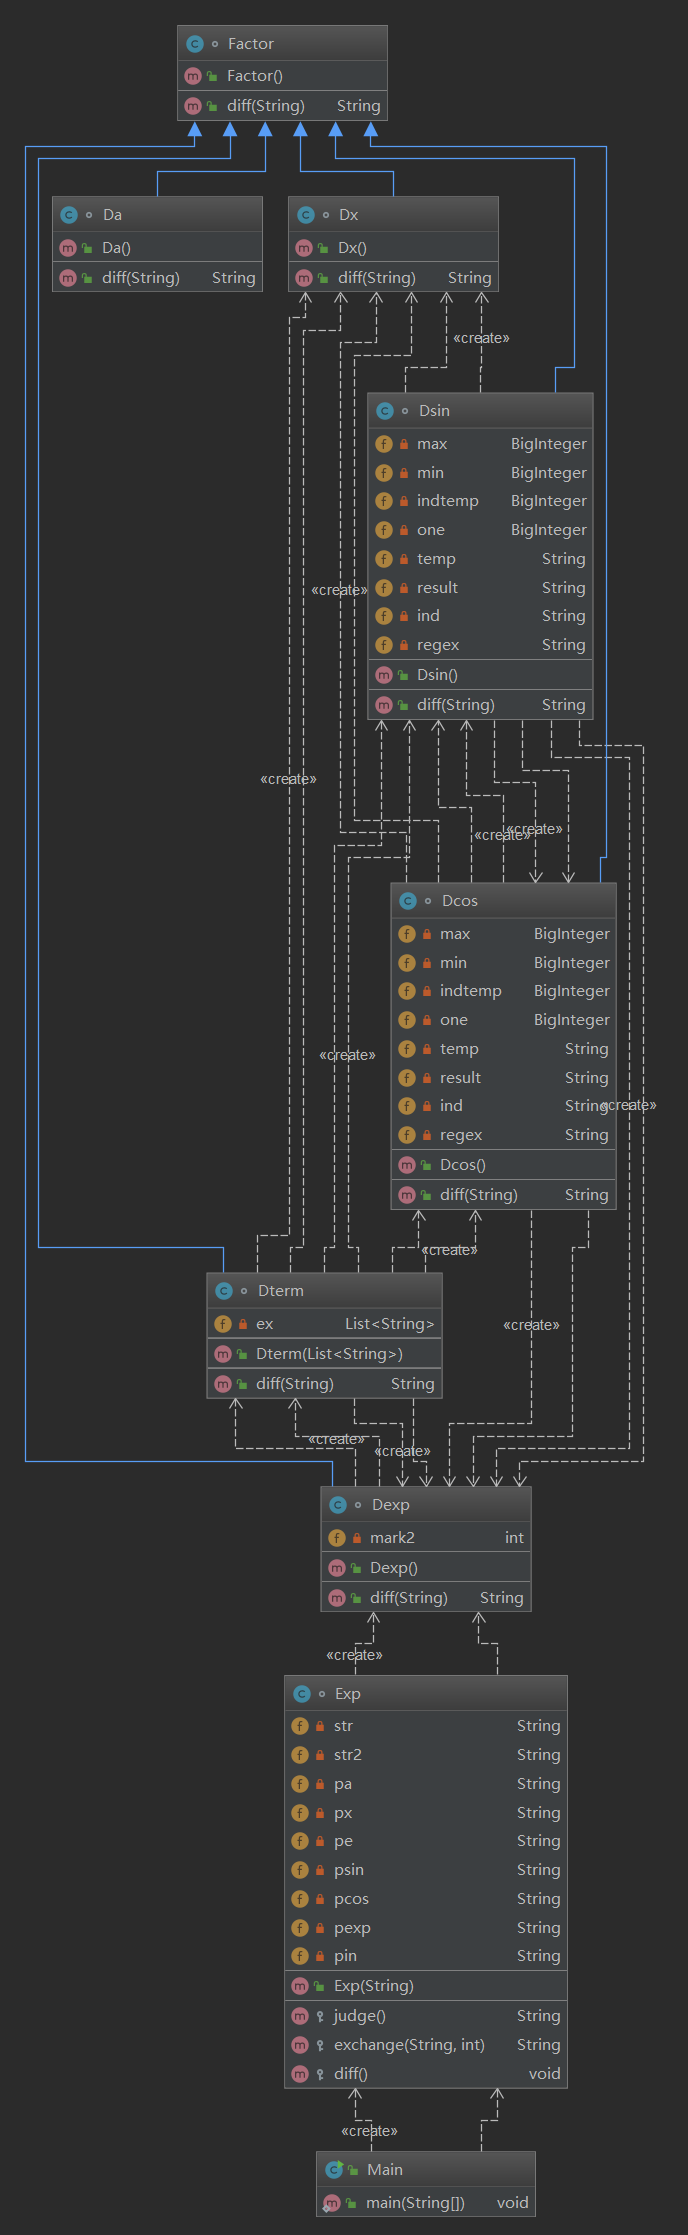Viewport: 688px width, 2235px height.
Task: Click the field icon beside str2
Action: (300, 1755)
